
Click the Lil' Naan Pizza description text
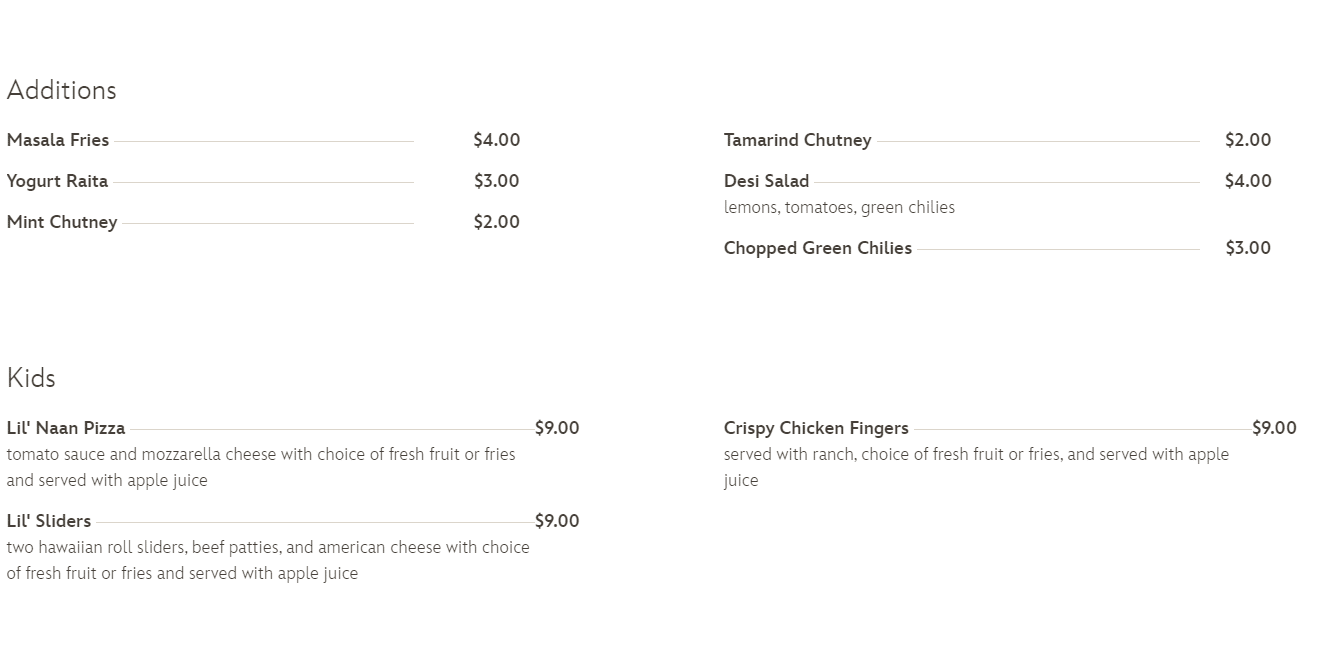click(x=261, y=467)
